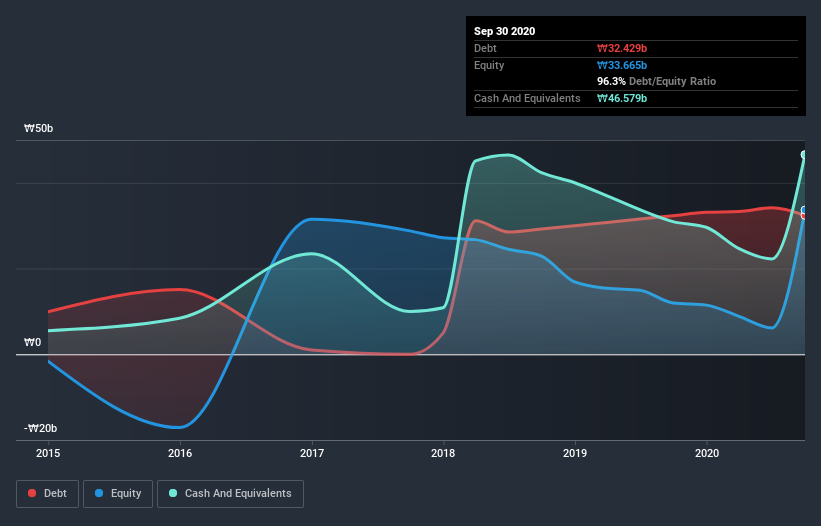Click the 96.3% Debt/Equity Ratio text

coord(657,81)
